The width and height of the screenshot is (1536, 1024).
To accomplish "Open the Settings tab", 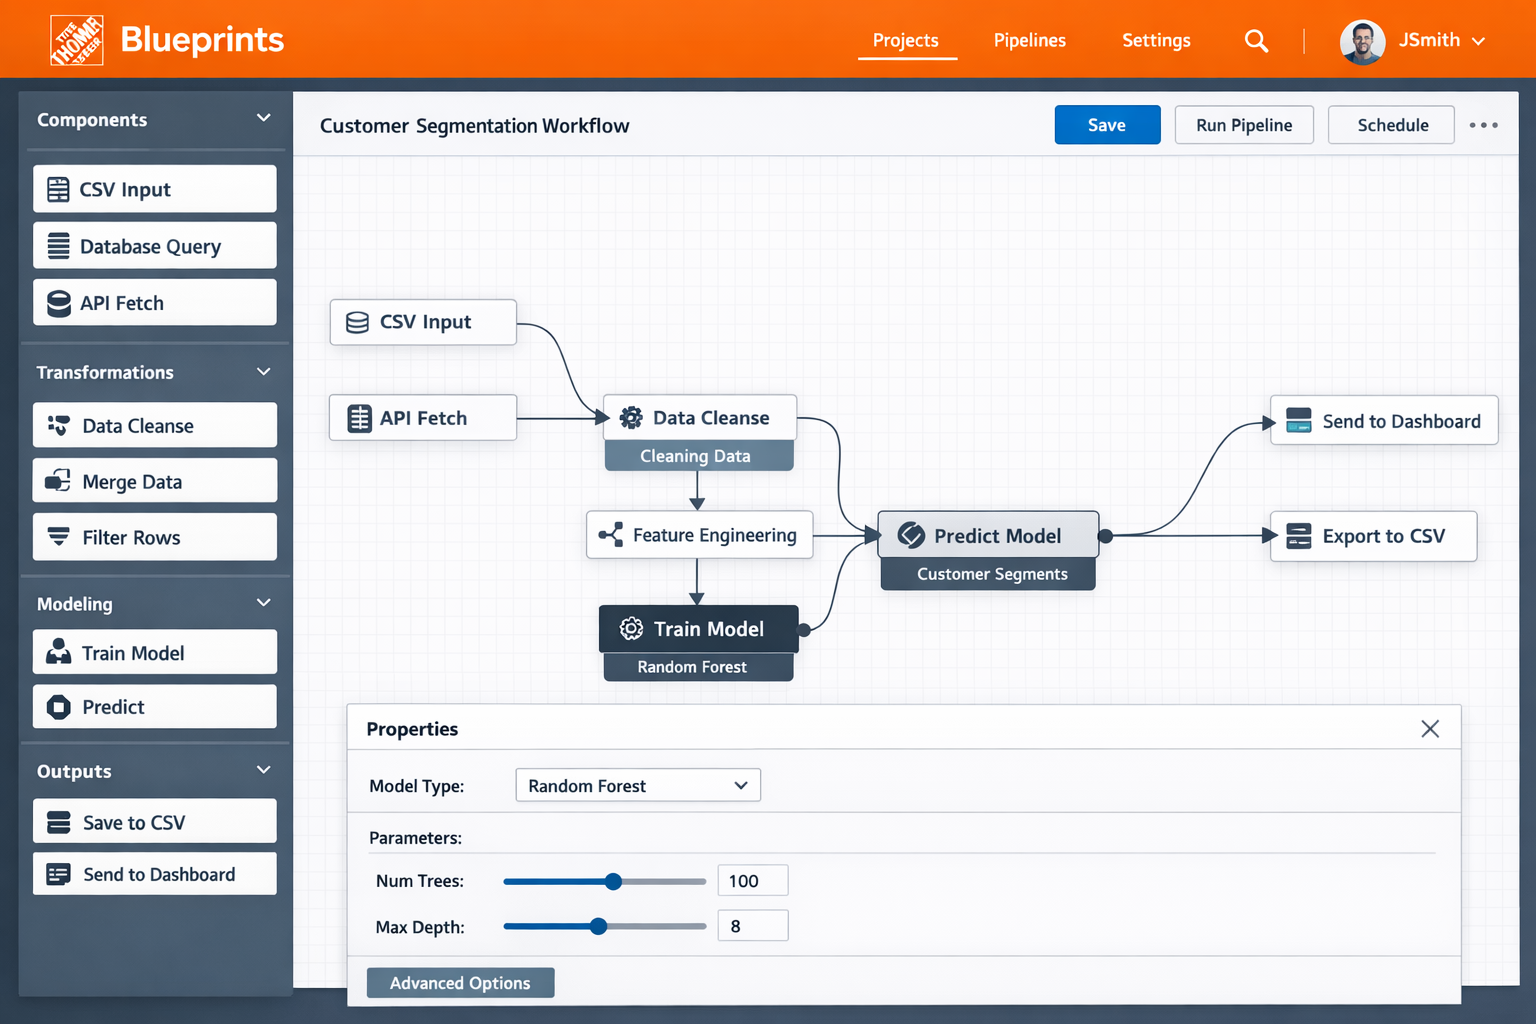I will (x=1155, y=41).
